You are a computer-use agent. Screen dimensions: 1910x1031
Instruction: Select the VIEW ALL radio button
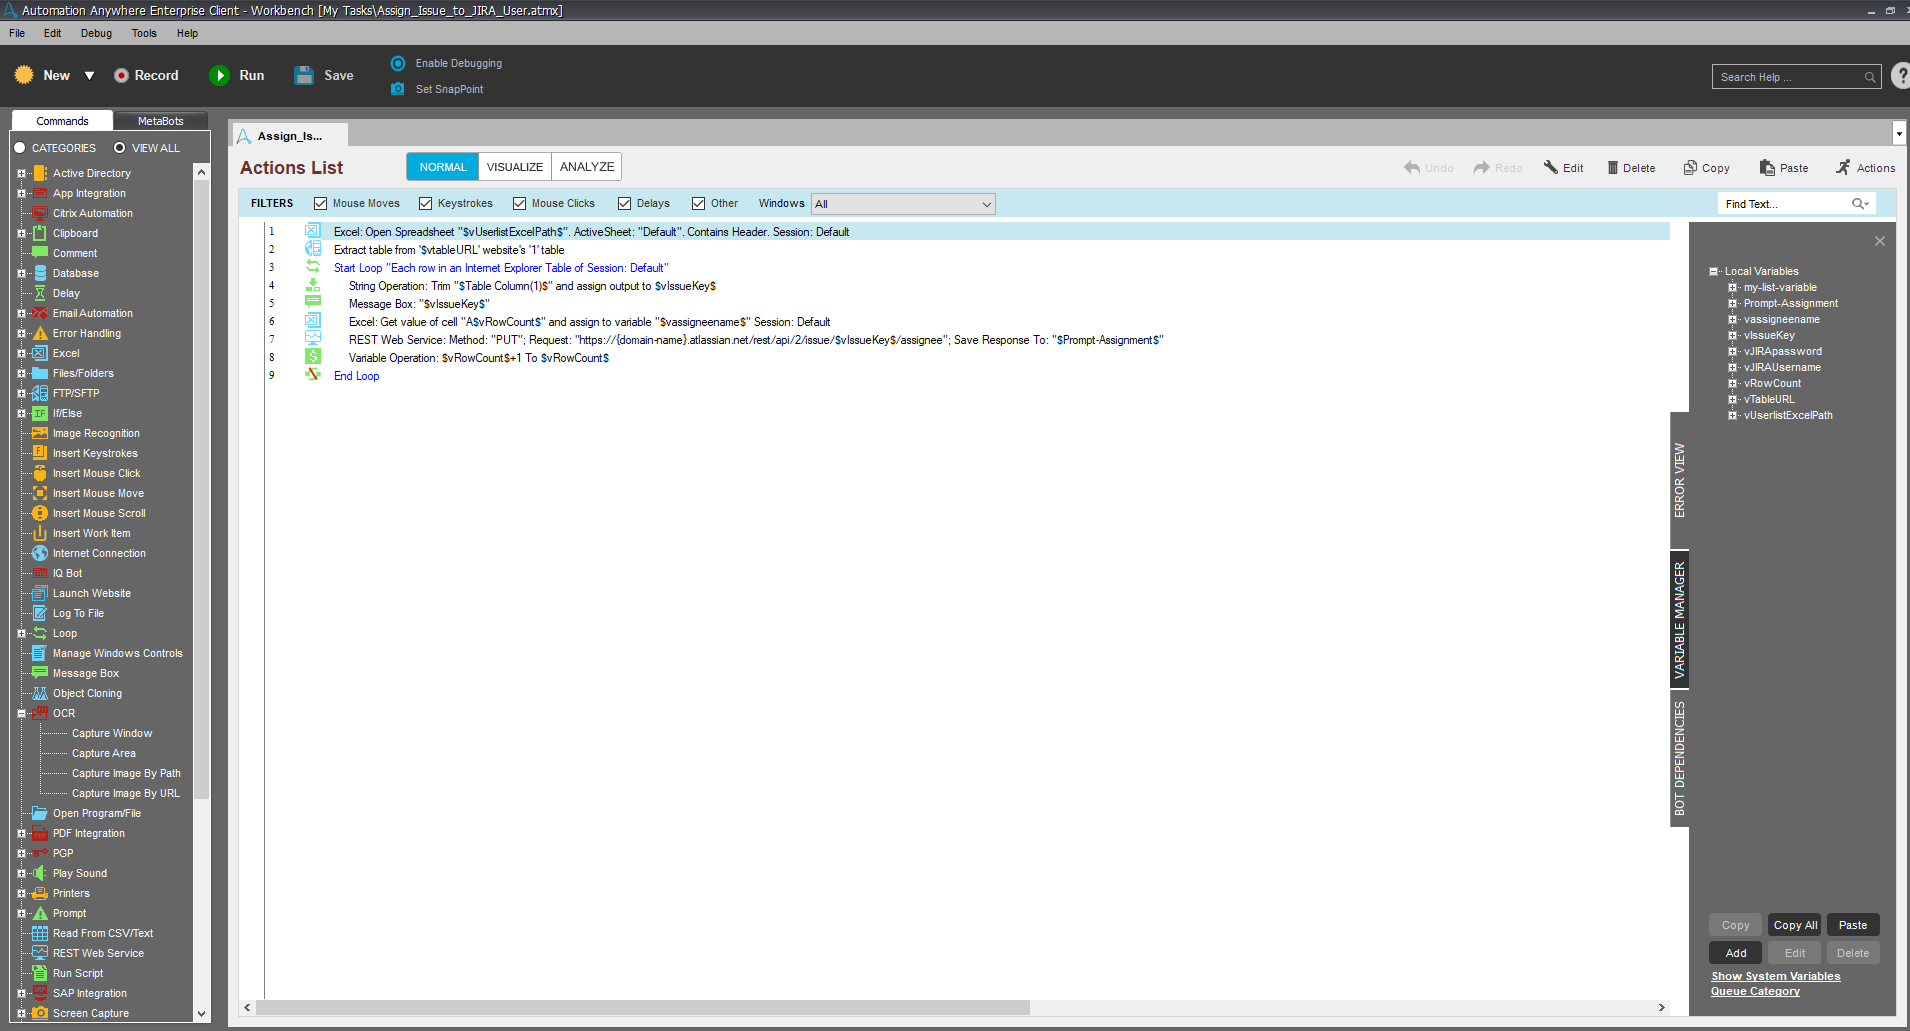click(120, 148)
